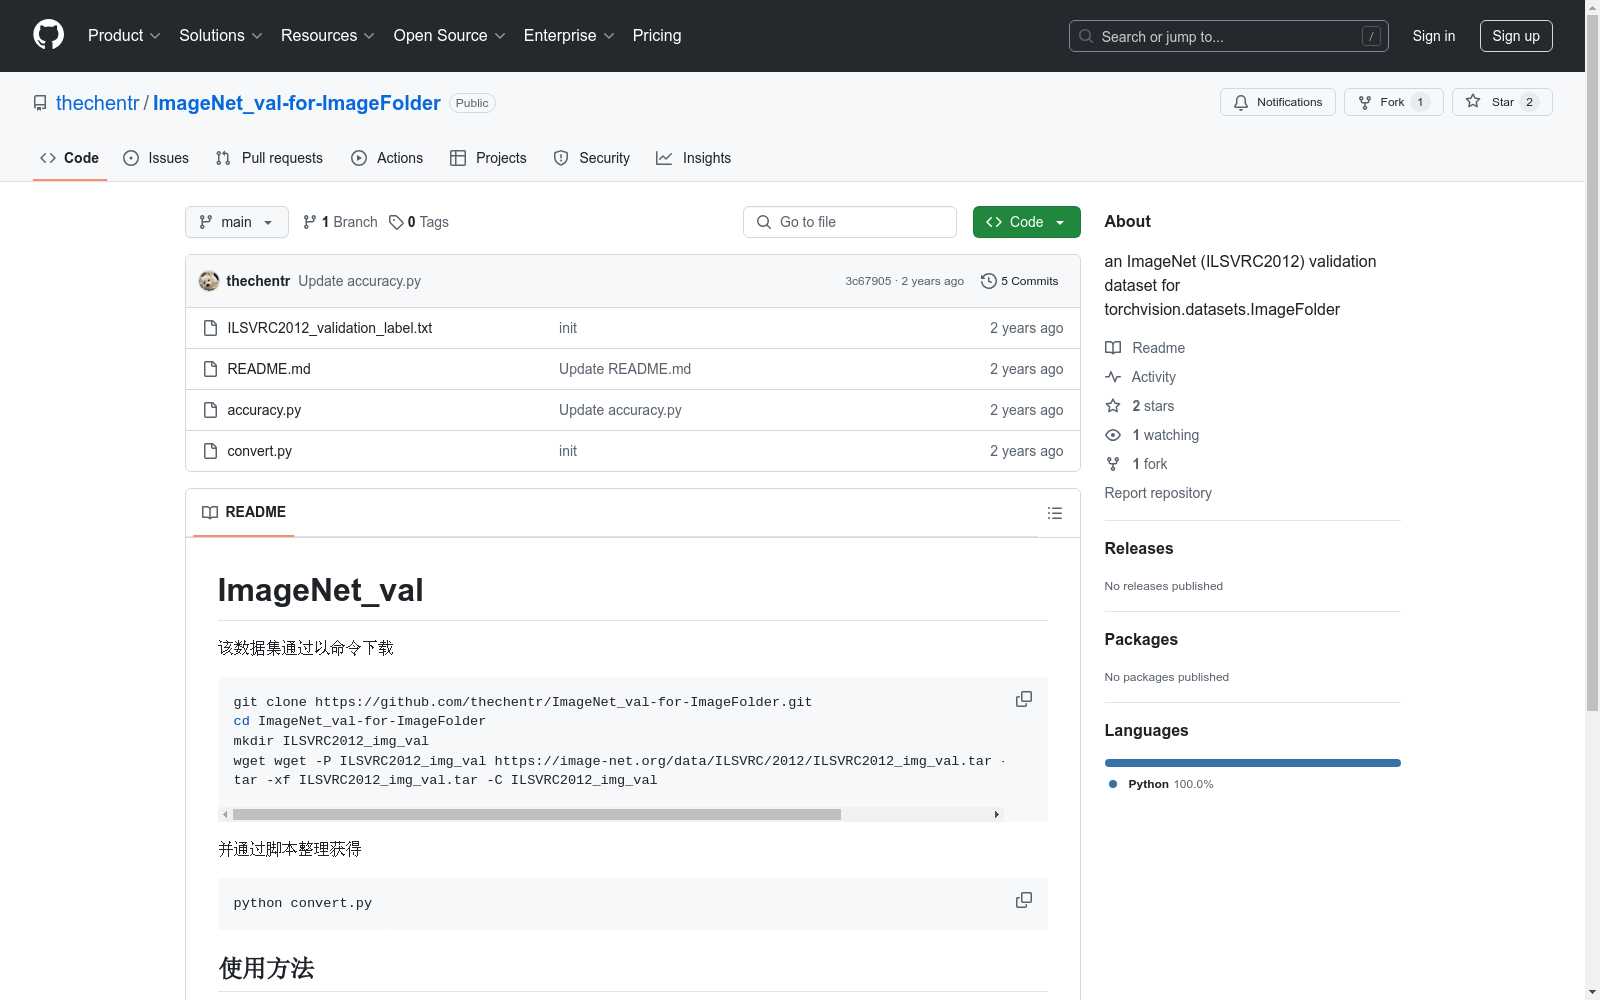Open README.md file
Image resolution: width=1600 pixels, height=1000 pixels.
269,369
